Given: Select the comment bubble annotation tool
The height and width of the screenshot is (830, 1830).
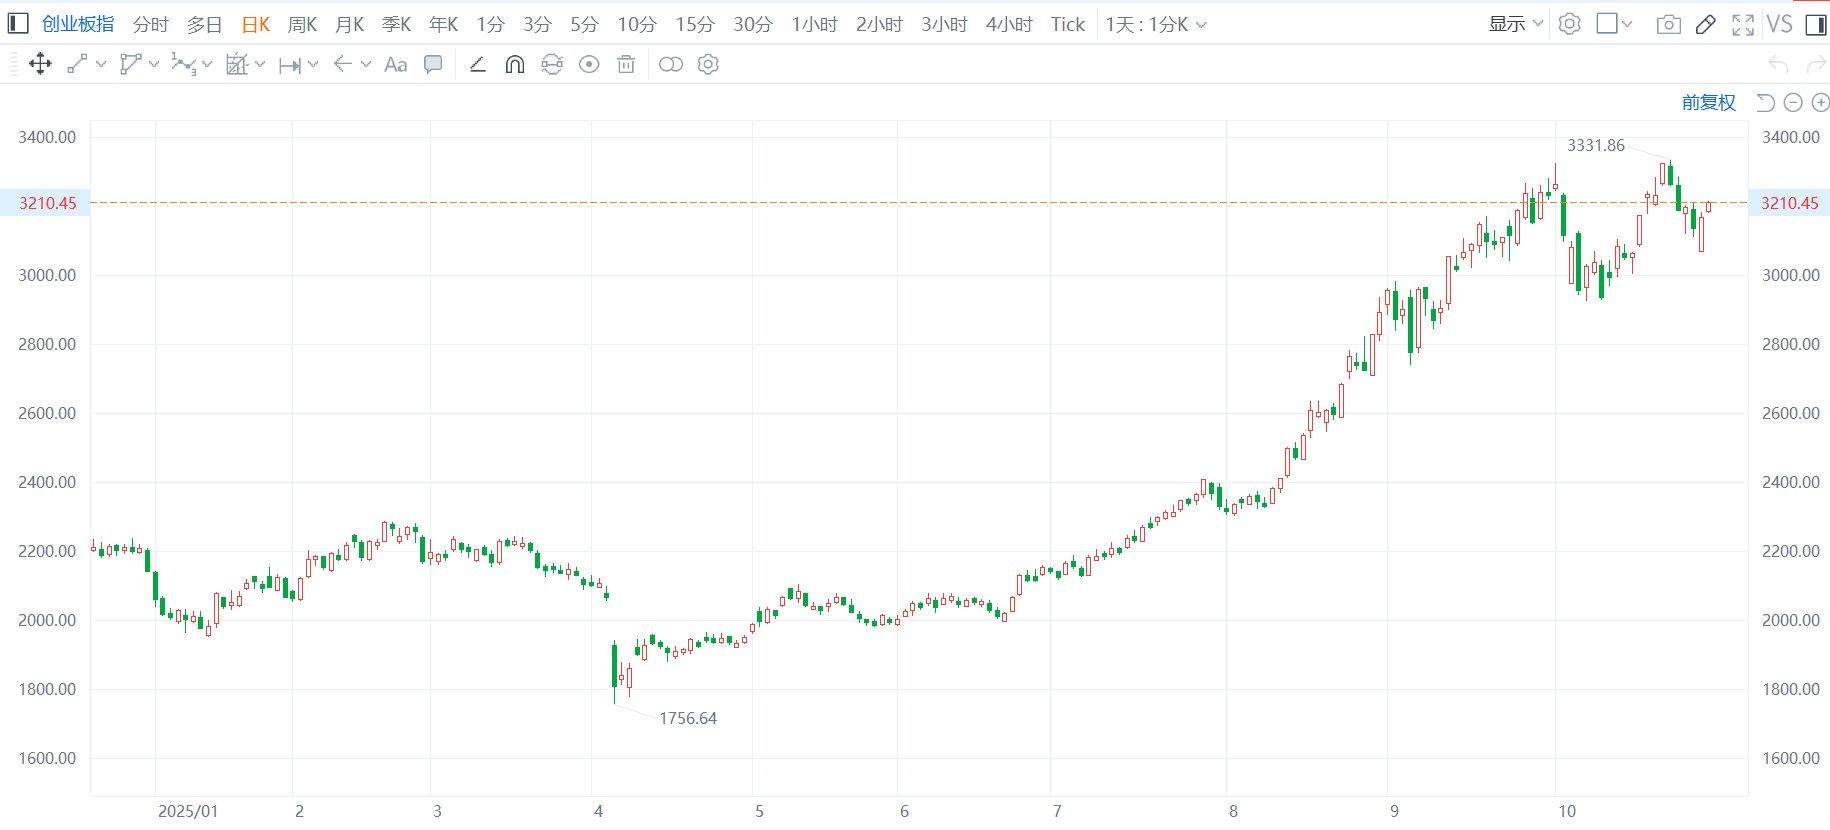Looking at the screenshot, I should [433, 65].
